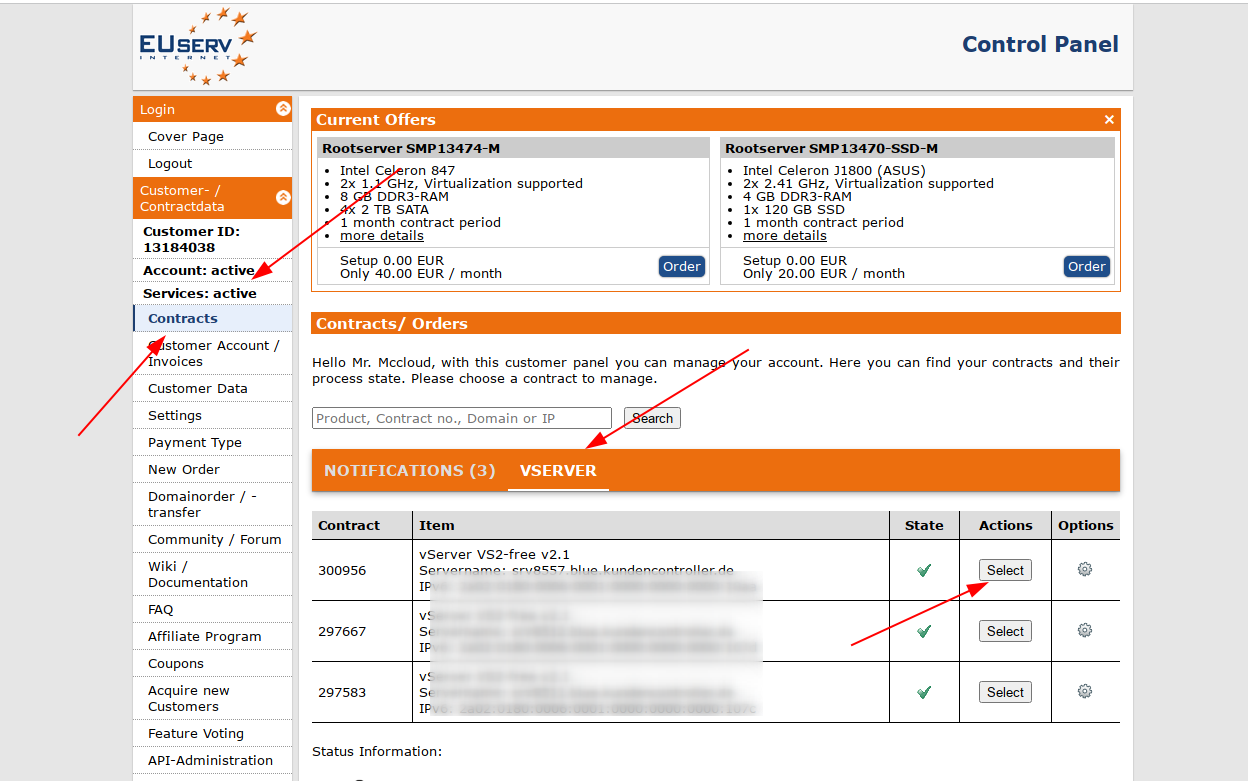Switch to the VSERVER tab

(558, 470)
